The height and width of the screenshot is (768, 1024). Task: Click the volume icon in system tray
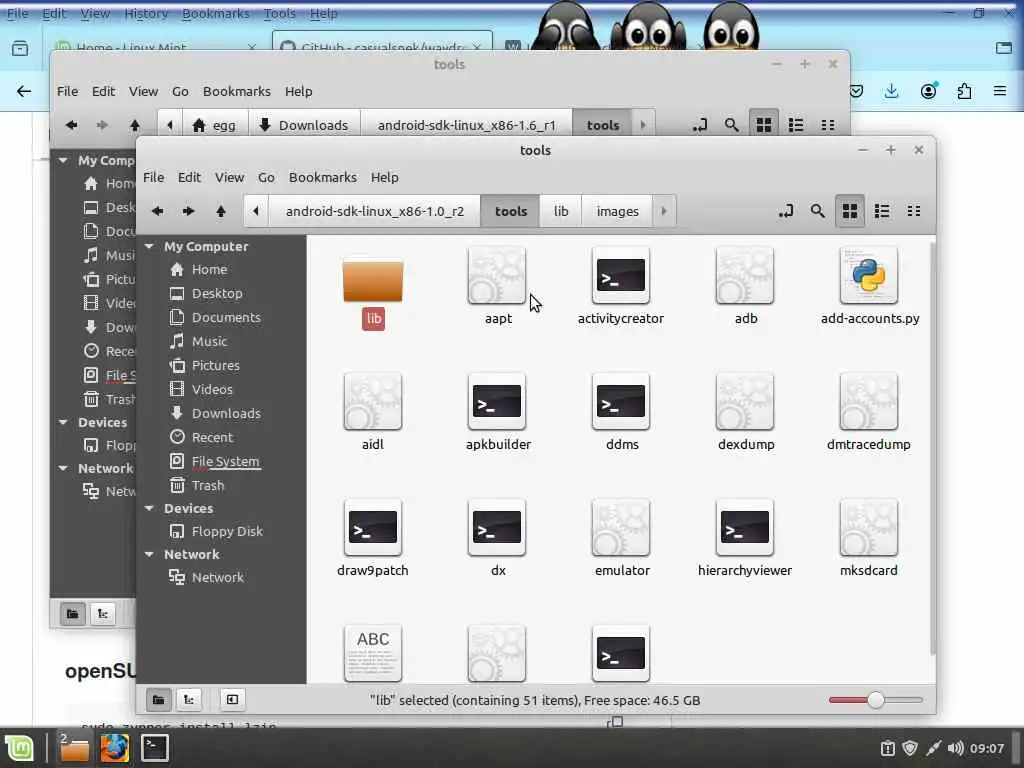[x=955, y=748]
